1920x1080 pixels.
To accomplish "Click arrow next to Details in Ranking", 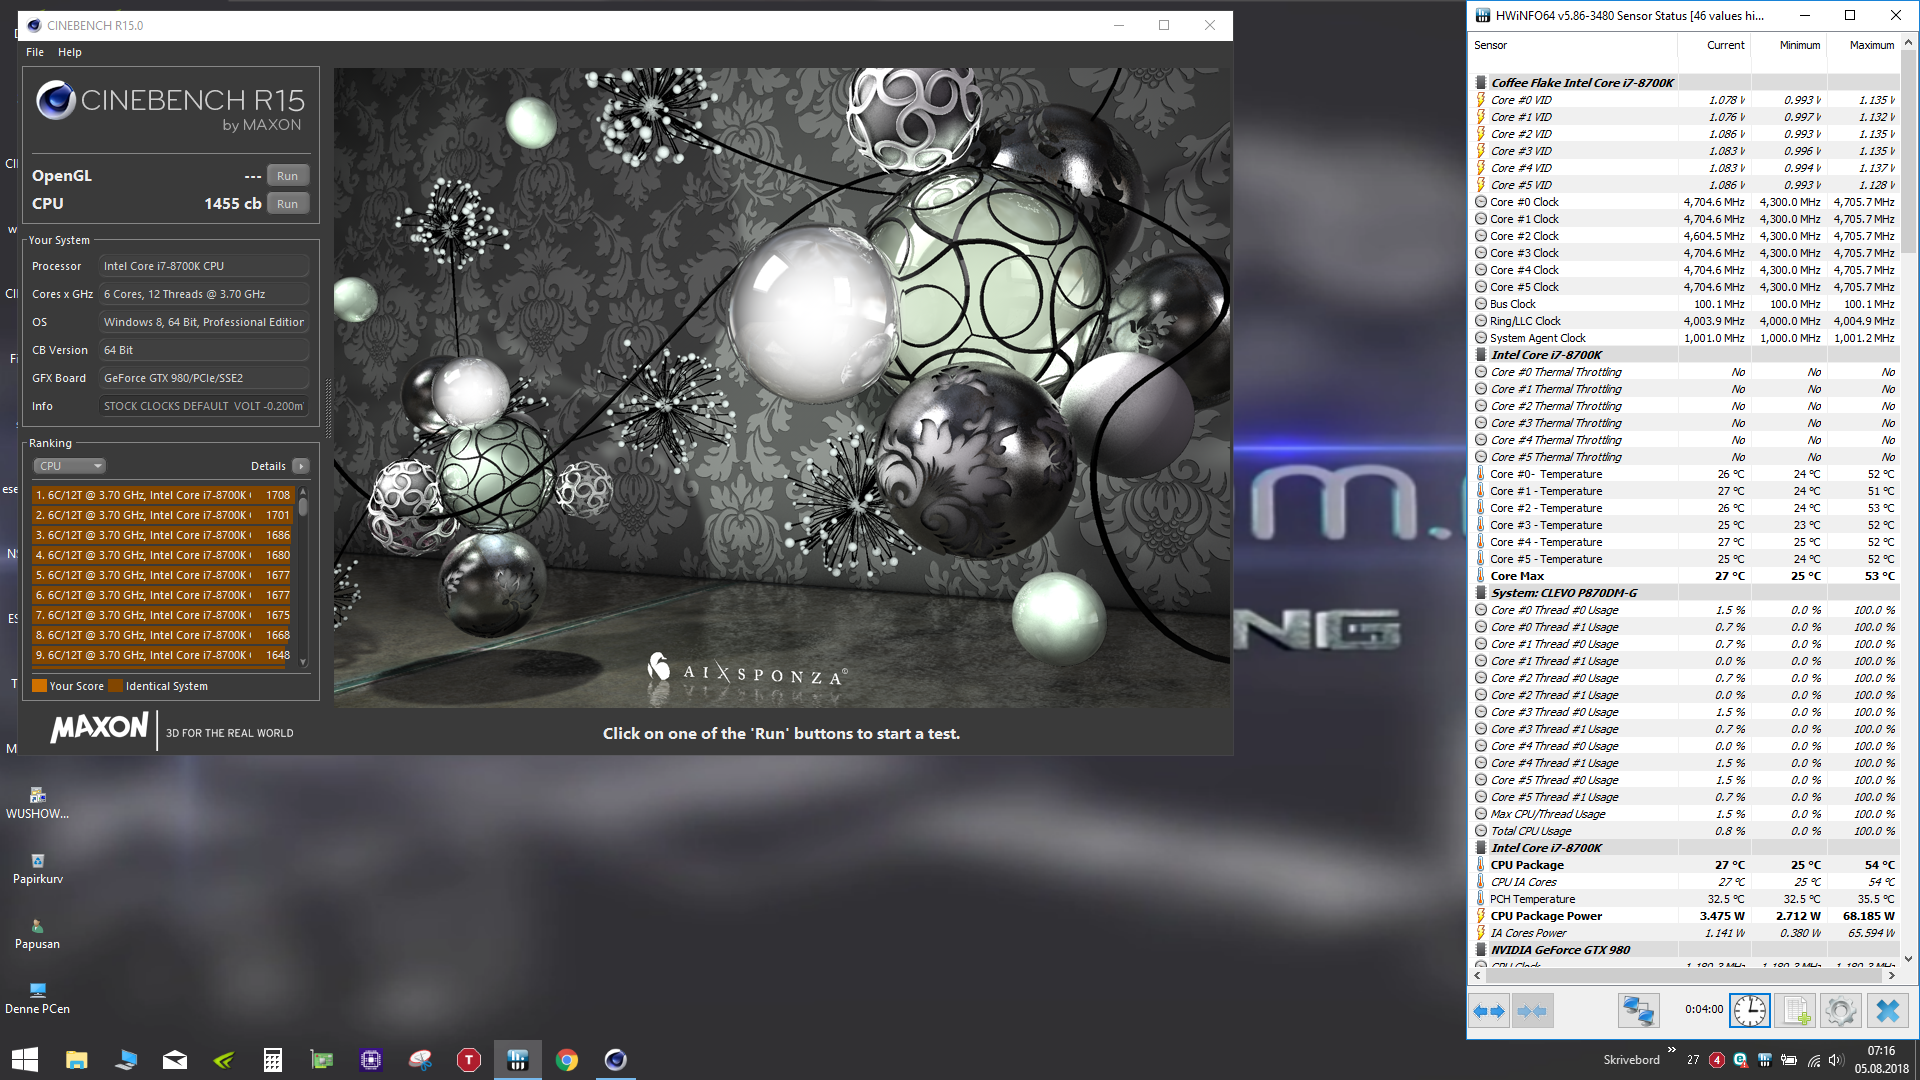I will coord(301,466).
